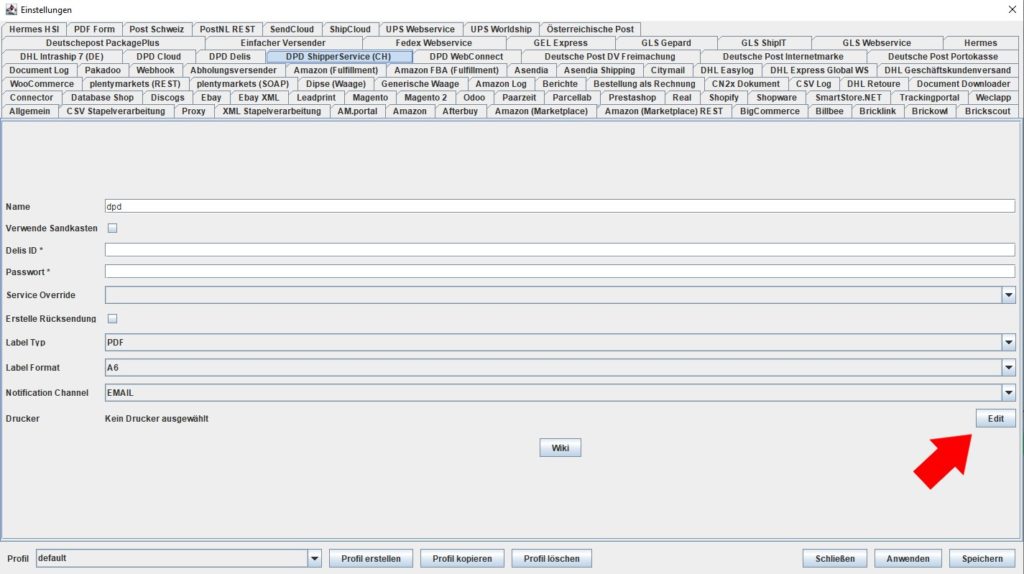Image resolution: width=1024 pixels, height=574 pixels.
Task: Open the Magento 2 tab
Action: coord(426,97)
